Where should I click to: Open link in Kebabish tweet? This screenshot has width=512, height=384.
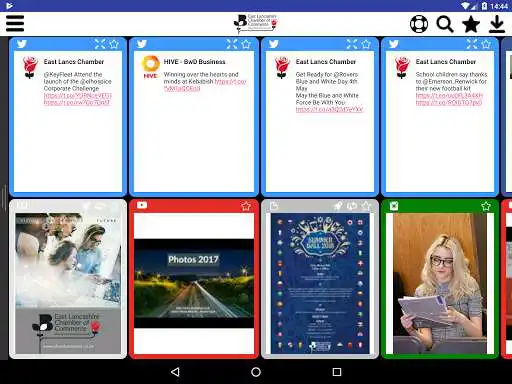[205, 85]
